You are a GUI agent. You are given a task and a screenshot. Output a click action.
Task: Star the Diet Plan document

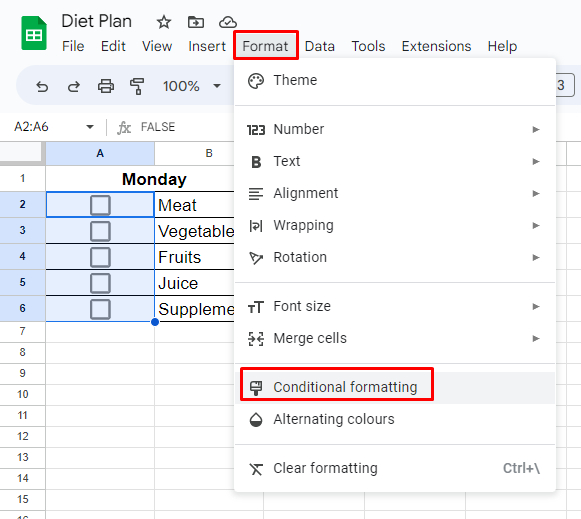[164, 22]
